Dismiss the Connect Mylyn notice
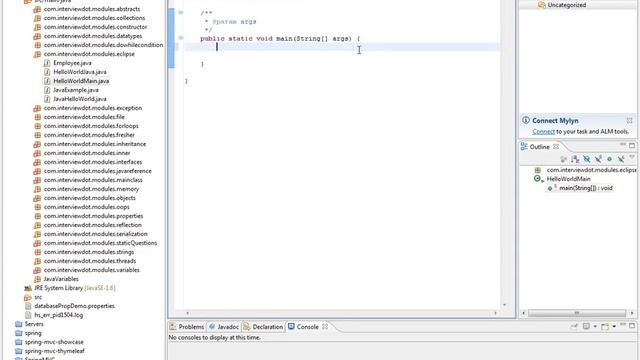Viewport: 640px width, 360px height. tap(629, 120)
